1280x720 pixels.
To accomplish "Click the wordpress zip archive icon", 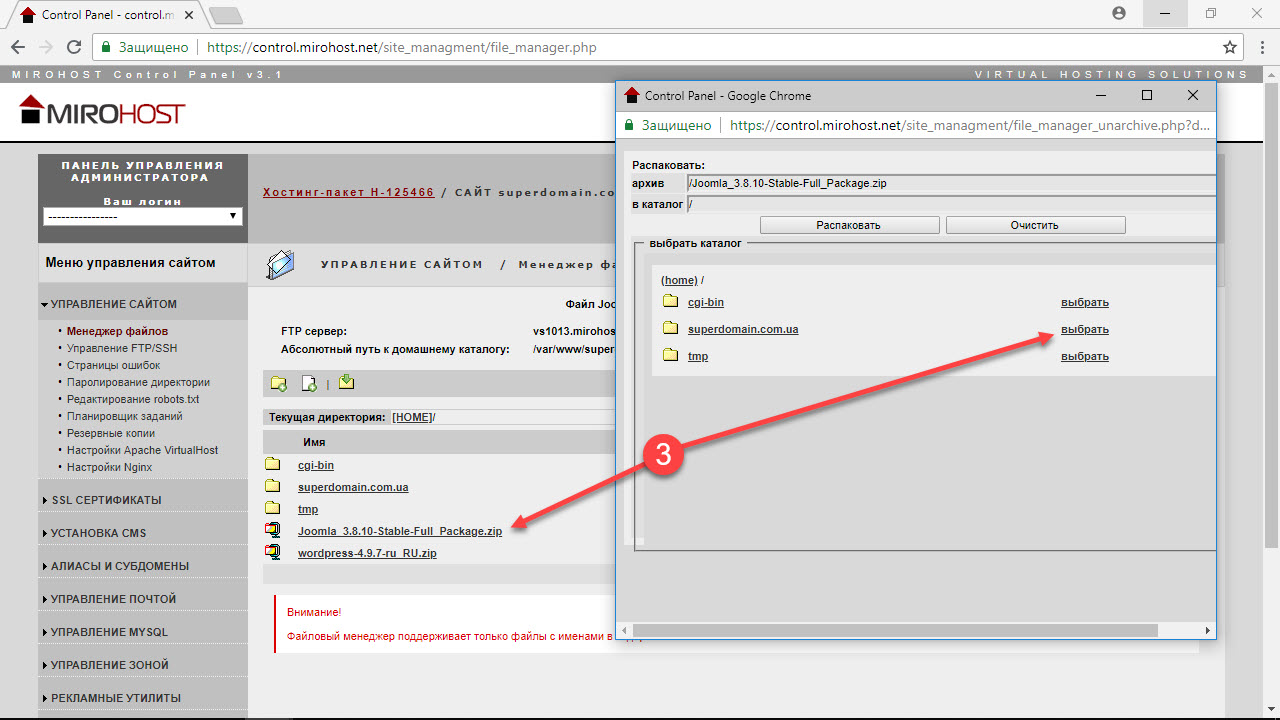I will point(273,553).
